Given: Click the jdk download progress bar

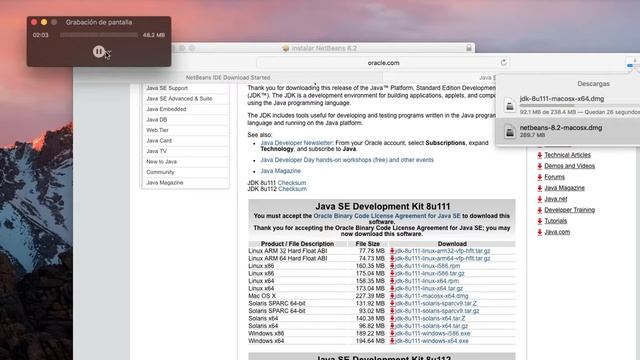Looking at the screenshot, I should pos(580,105).
